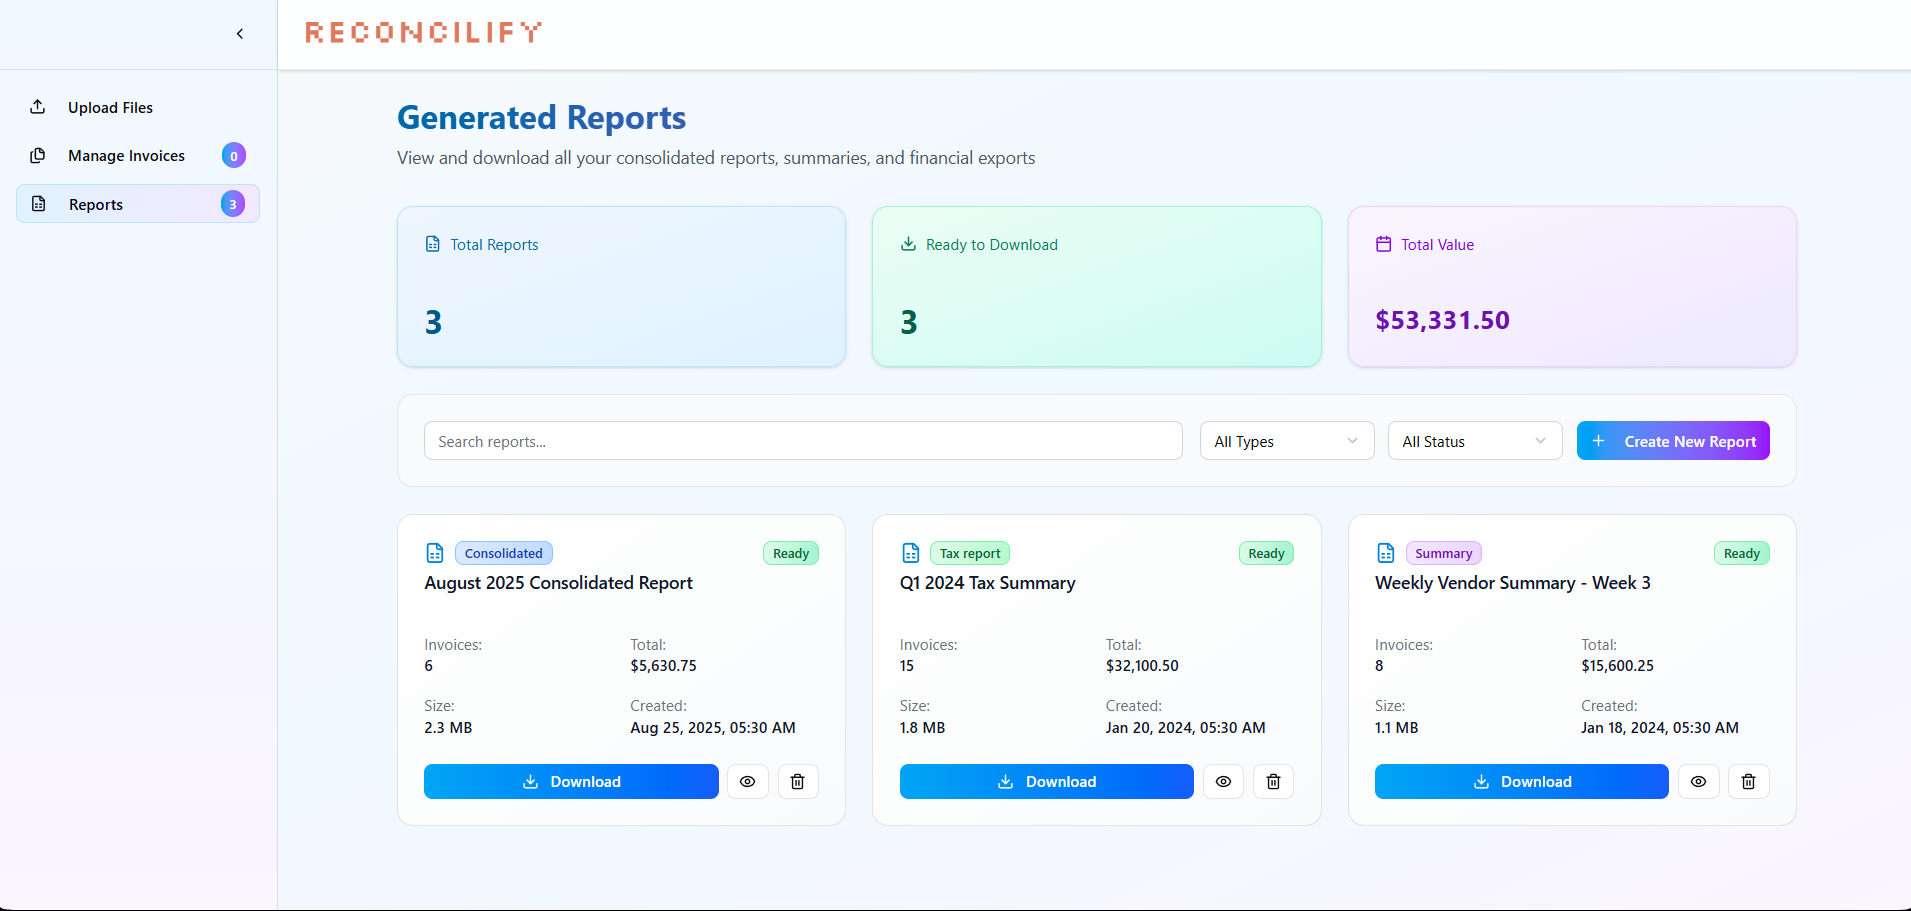Select the Reports sidebar item
This screenshot has height=911, width=1911.
[138, 204]
